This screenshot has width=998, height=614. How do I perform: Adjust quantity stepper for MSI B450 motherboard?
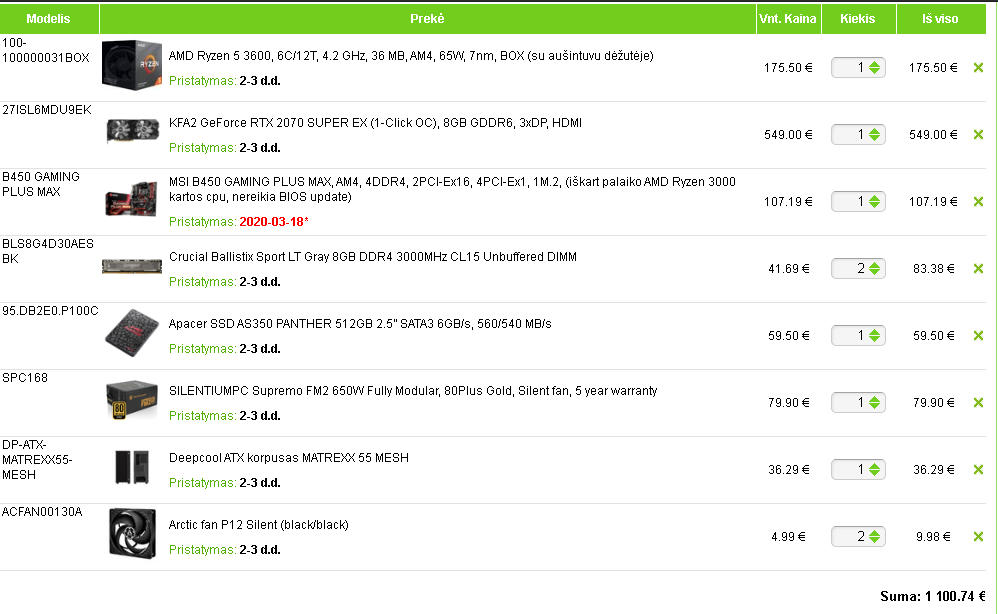click(x=875, y=202)
